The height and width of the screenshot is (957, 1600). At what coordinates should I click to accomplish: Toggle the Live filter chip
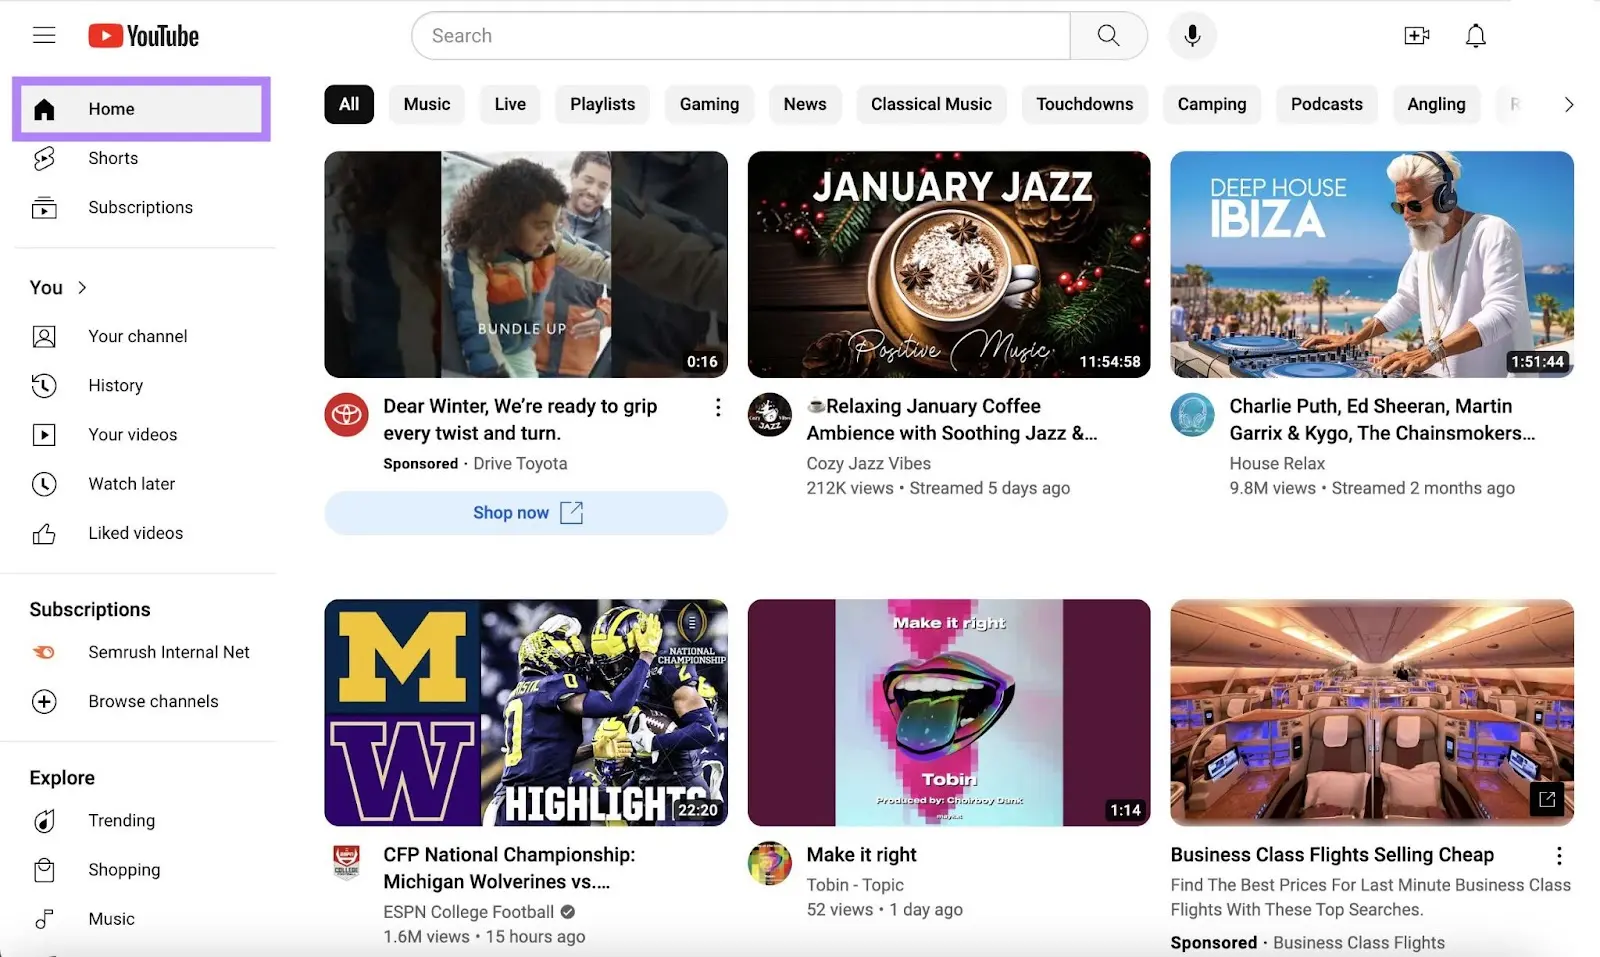510,104
